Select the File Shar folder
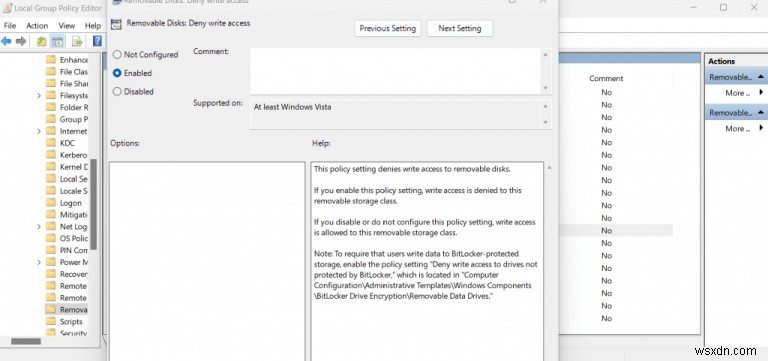The height and width of the screenshot is (361, 768). point(67,83)
